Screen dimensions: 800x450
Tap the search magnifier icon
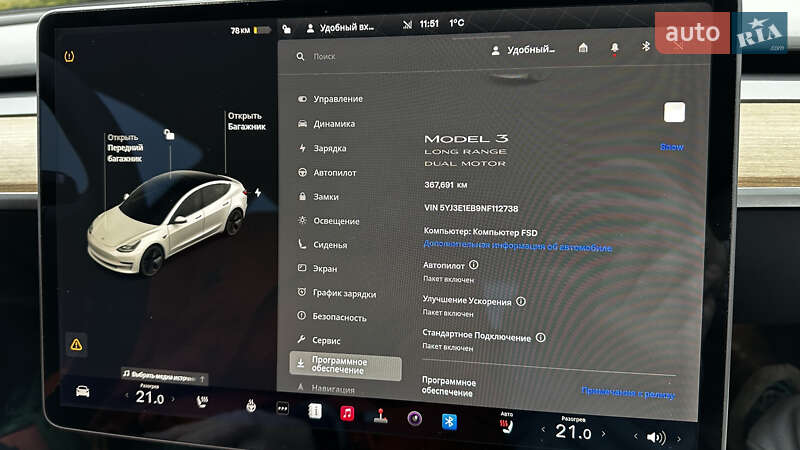coord(301,56)
